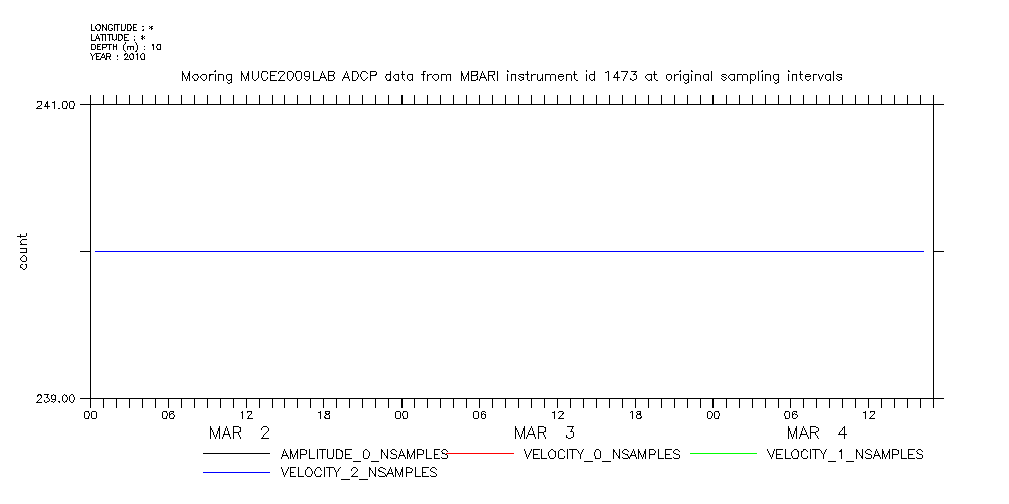The height and width of the screenshot is (504, 1009).
Task: Click the AMPLITUDE_0_NSAMPLES legend label
Action: tap(364, 454)
